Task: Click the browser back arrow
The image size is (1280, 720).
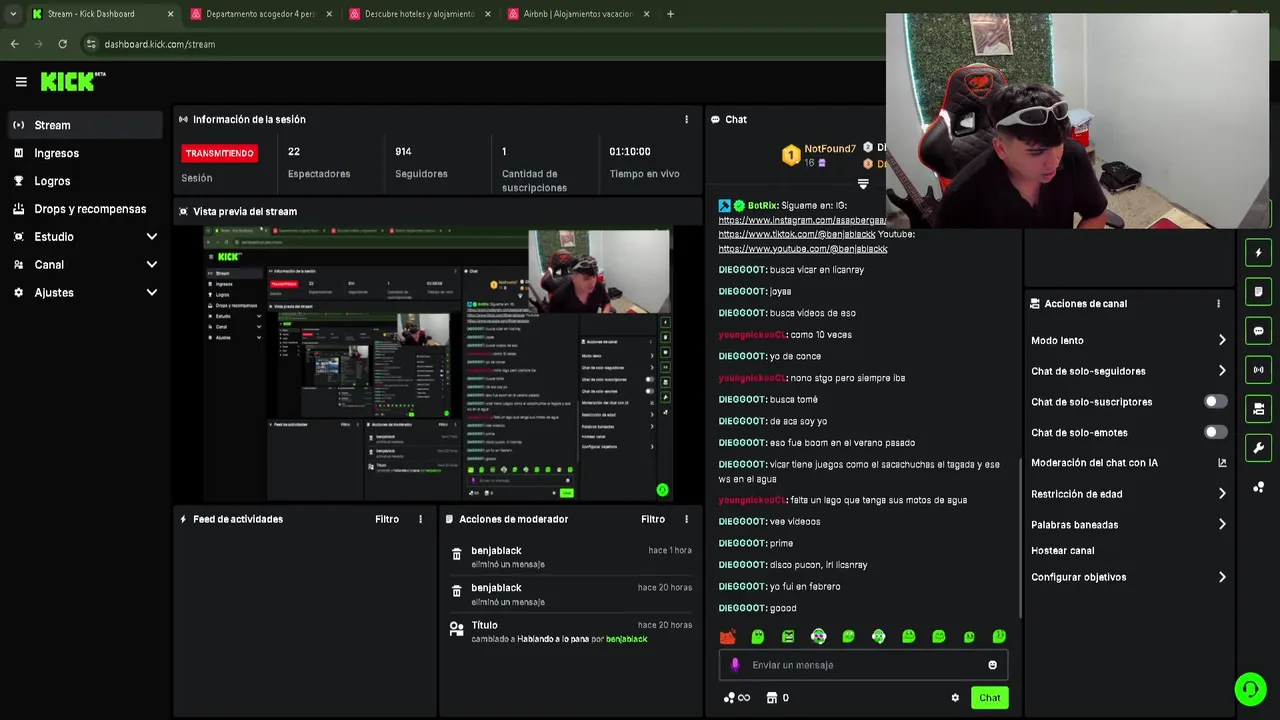Action: click(x=14, y=44)
